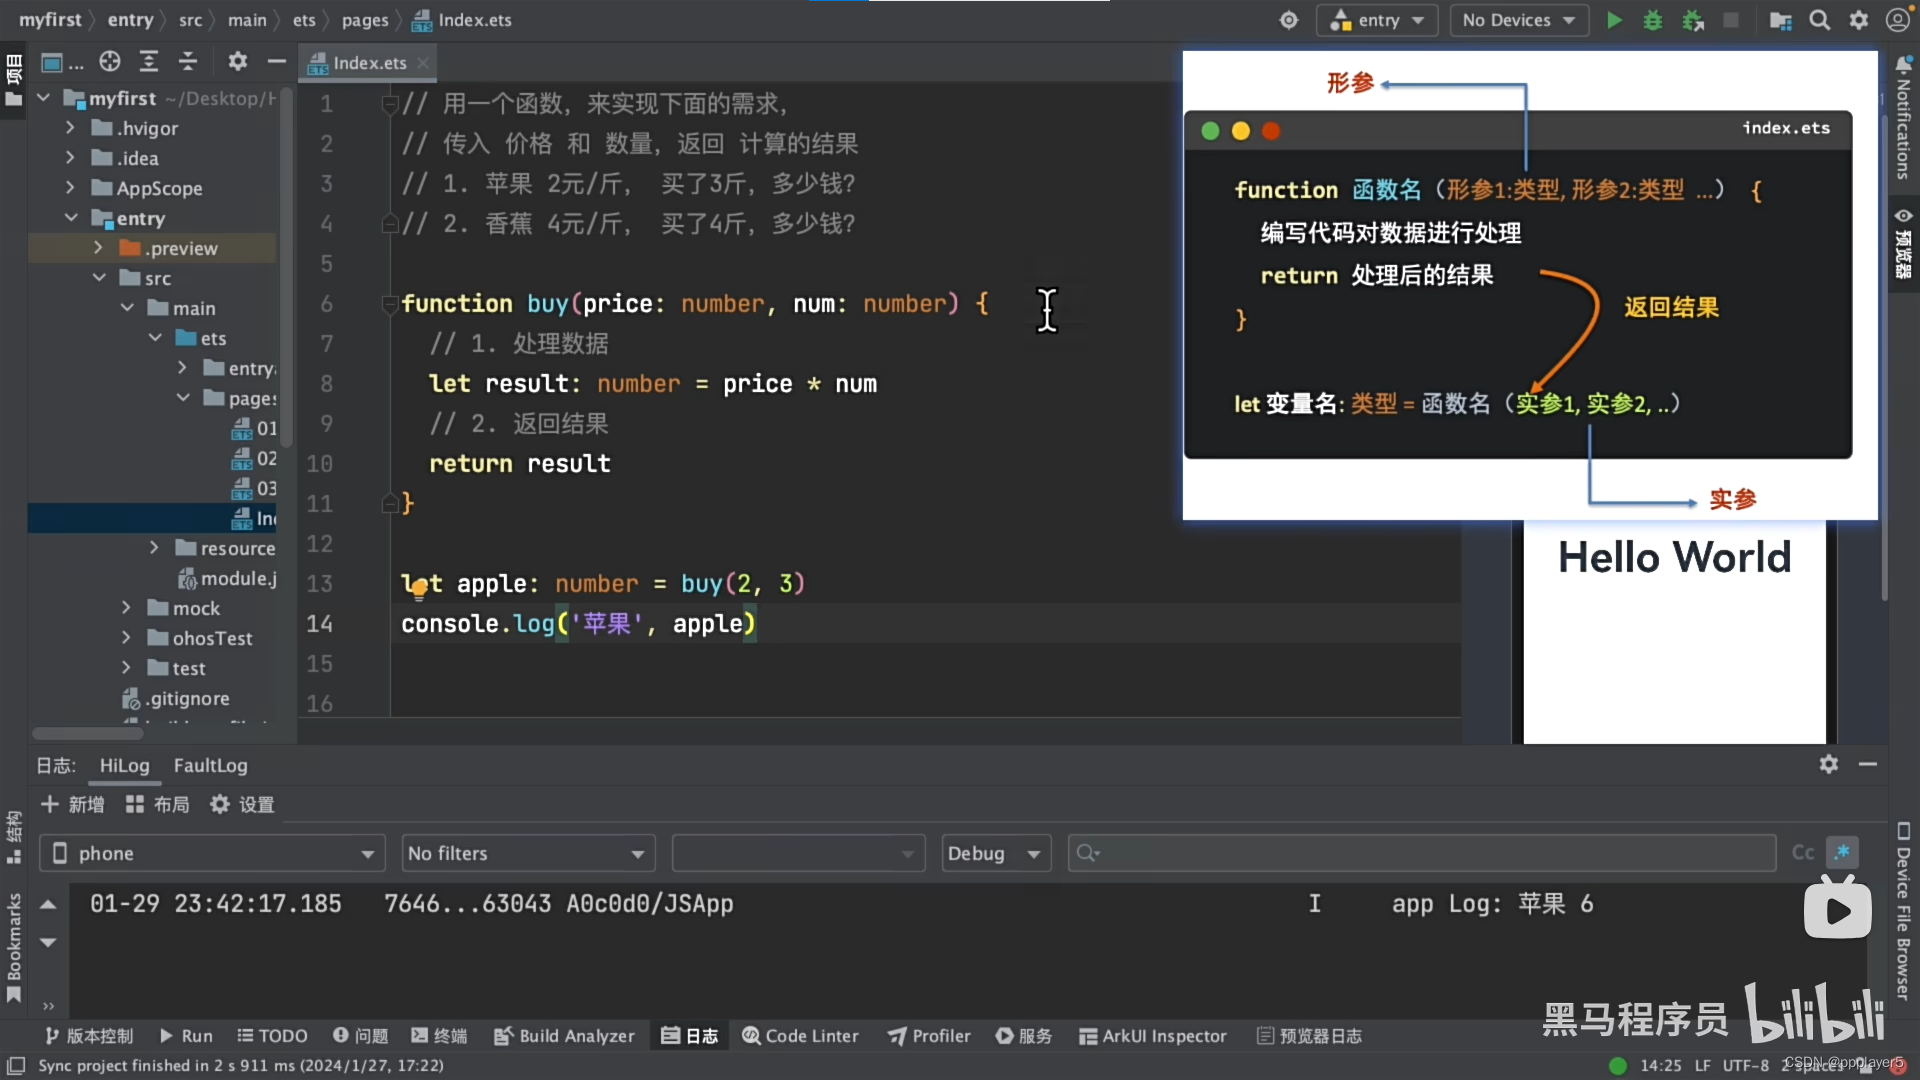Viewport: 1920px width, 1080px height.
Task: Click the green Run play icon
Action: tap(1614, 20)
